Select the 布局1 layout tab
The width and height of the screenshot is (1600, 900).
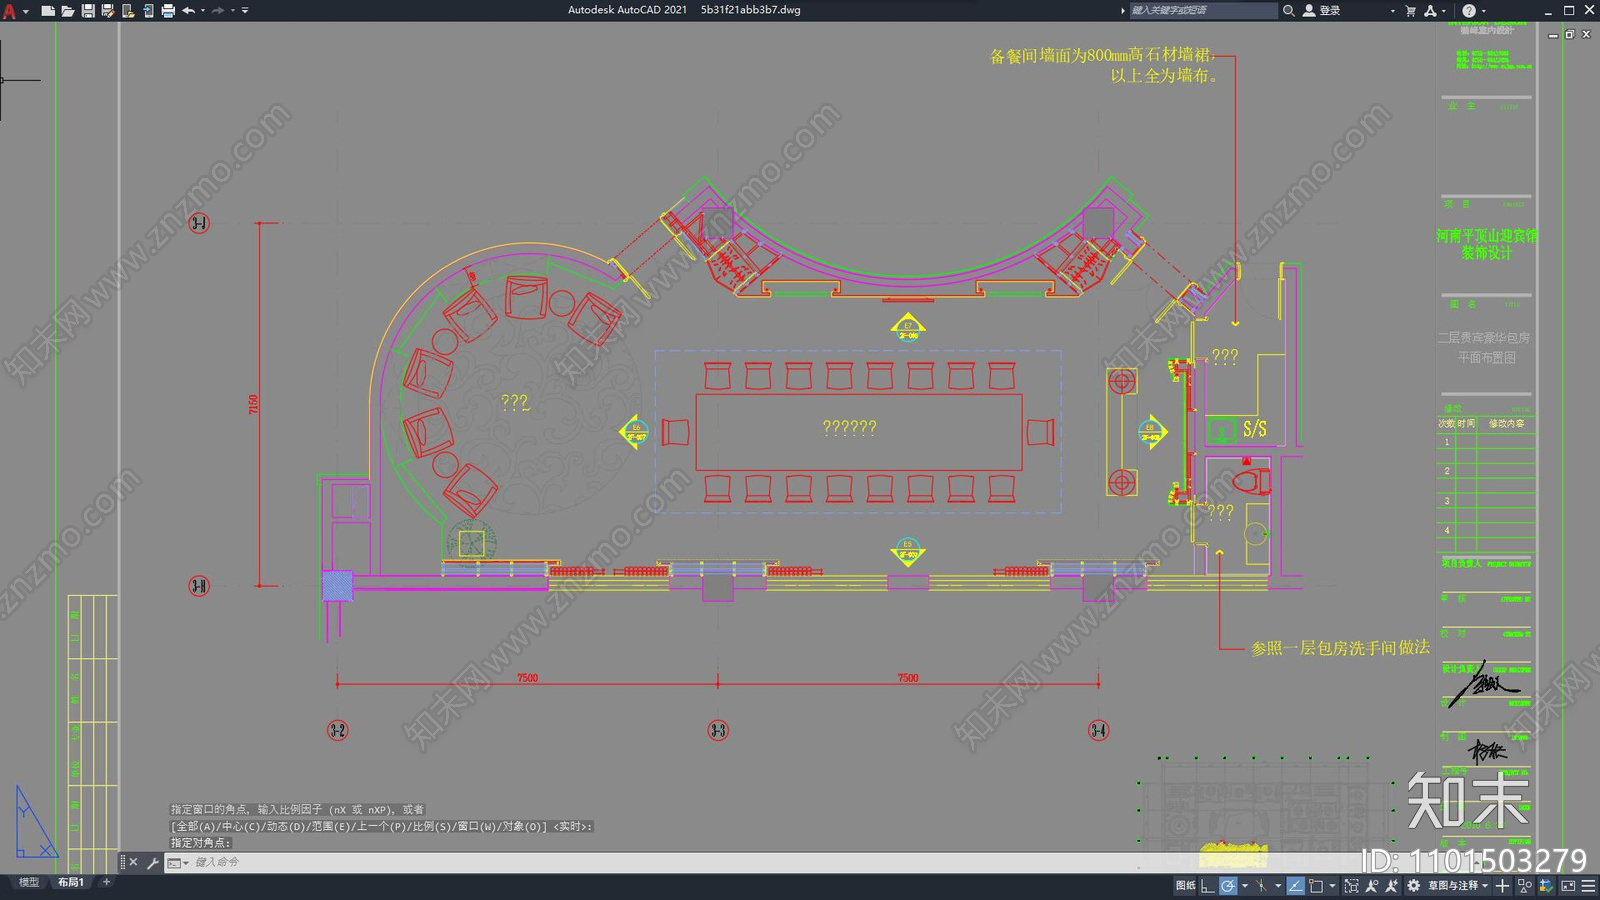(x=70, y=882)
